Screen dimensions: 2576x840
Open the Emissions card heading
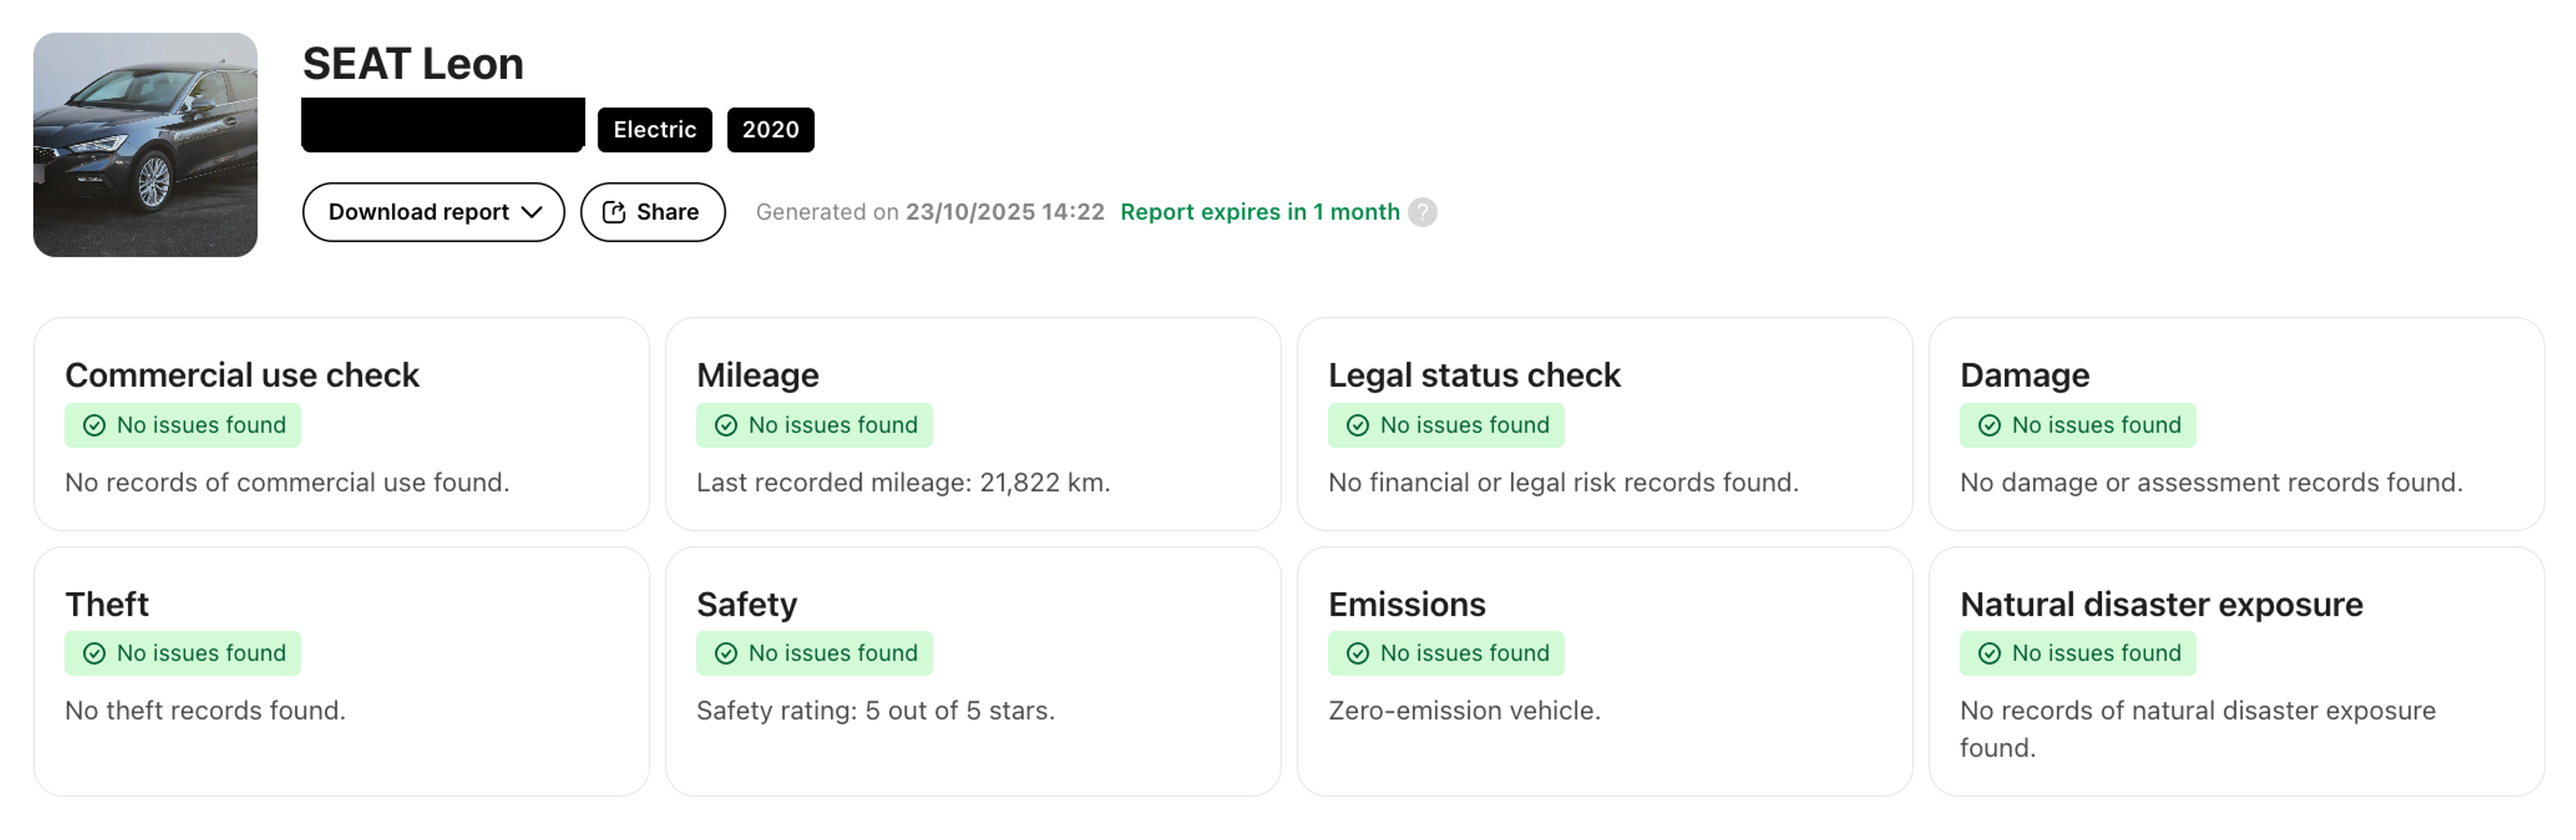pyautogui.click(x=1407, y=604)
